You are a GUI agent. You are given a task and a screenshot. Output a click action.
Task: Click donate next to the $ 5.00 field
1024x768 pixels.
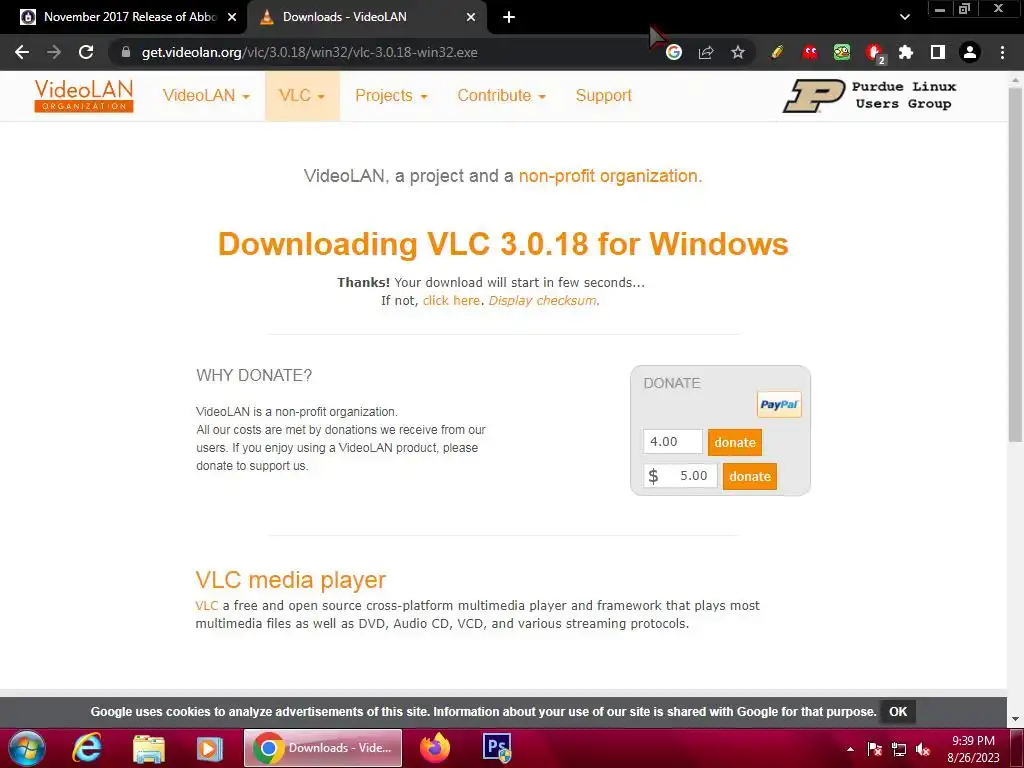tap(750, 476)
